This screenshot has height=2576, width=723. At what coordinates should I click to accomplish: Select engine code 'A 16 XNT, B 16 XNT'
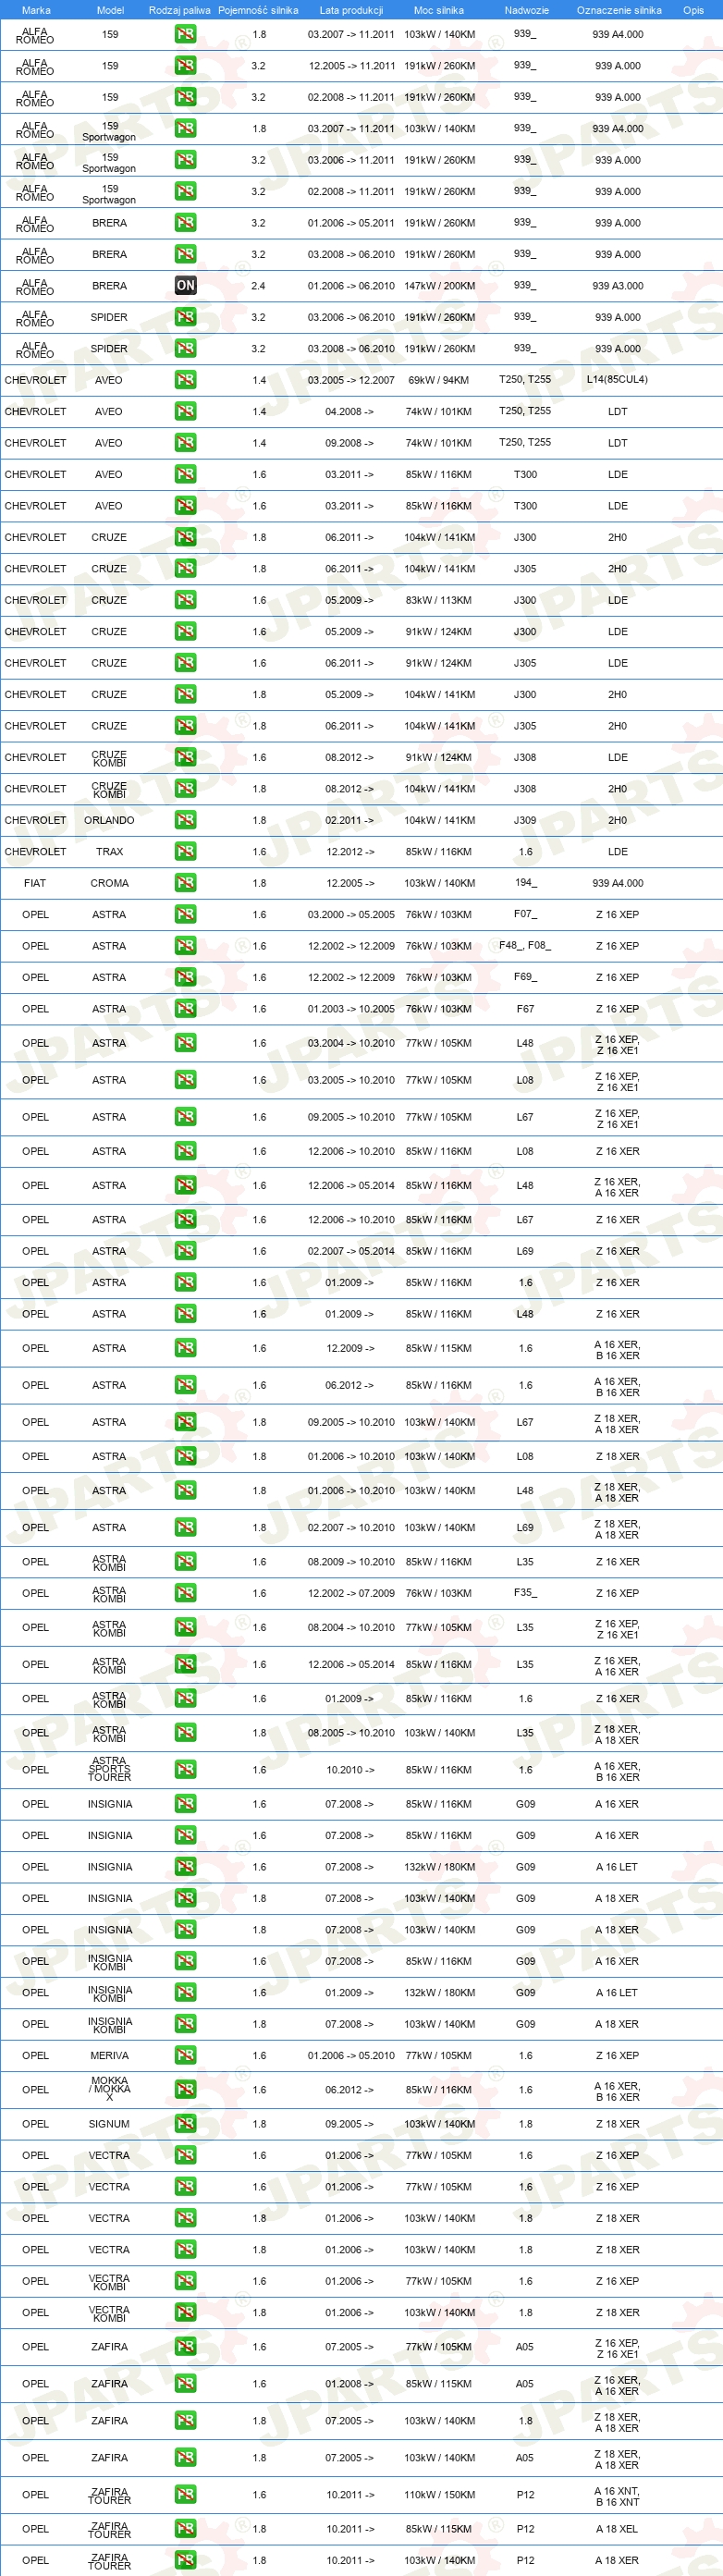pos(617,2496)
